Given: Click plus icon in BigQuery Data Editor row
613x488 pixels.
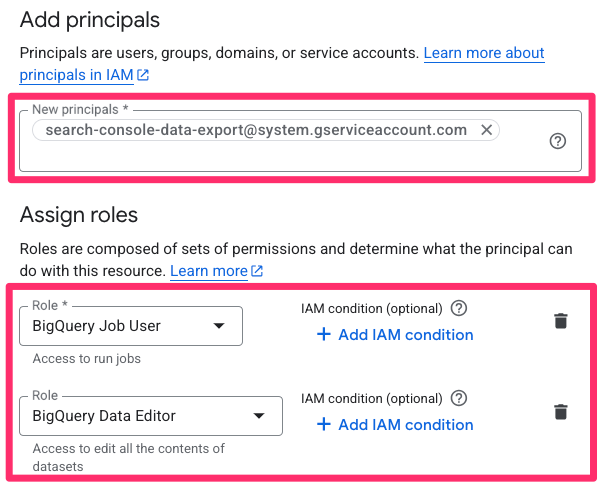Looking at the screenshot, I should [323, 425].
